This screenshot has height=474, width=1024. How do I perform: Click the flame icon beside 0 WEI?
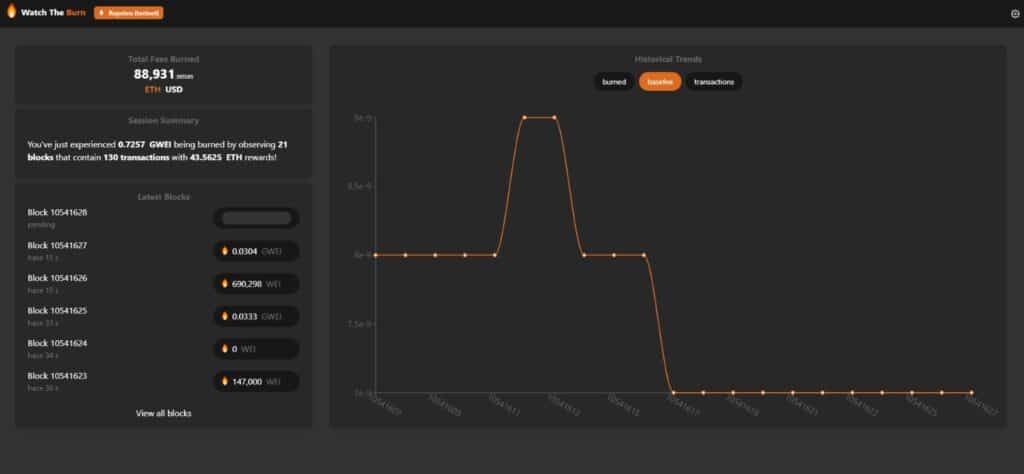tap(225, 349)
